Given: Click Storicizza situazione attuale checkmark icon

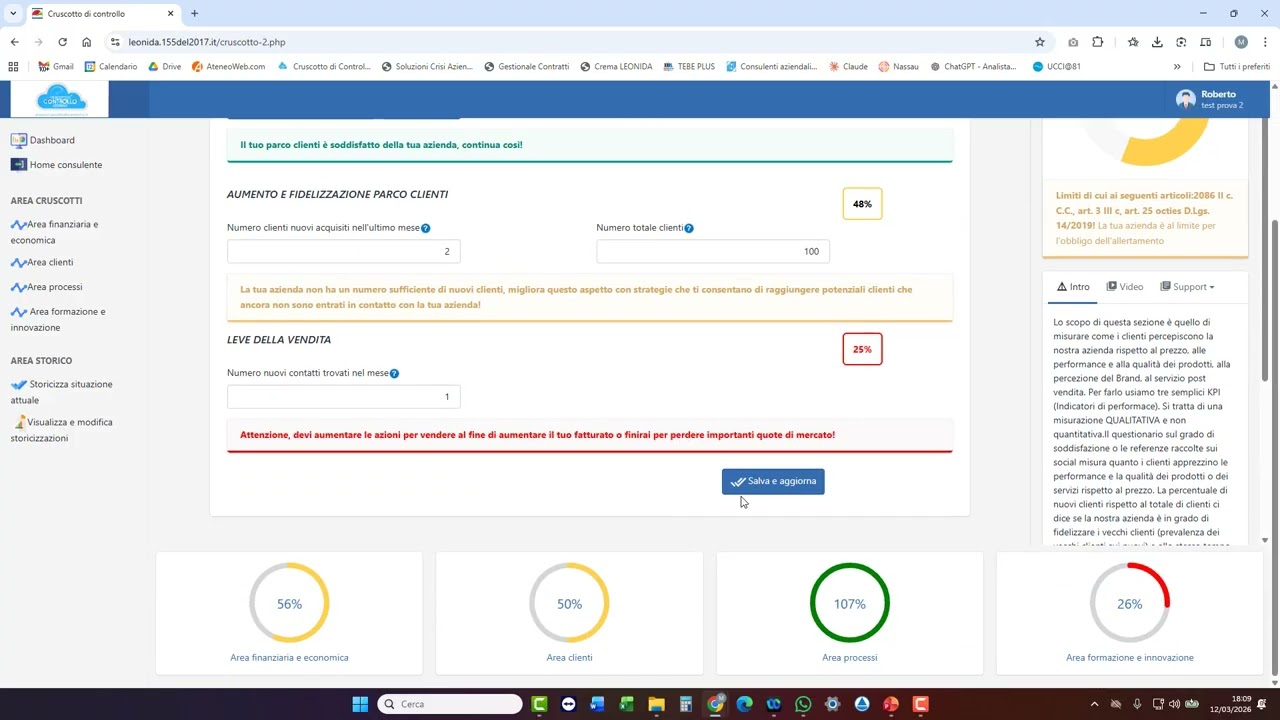Looking at the screenshot, I should coord(18,385).
